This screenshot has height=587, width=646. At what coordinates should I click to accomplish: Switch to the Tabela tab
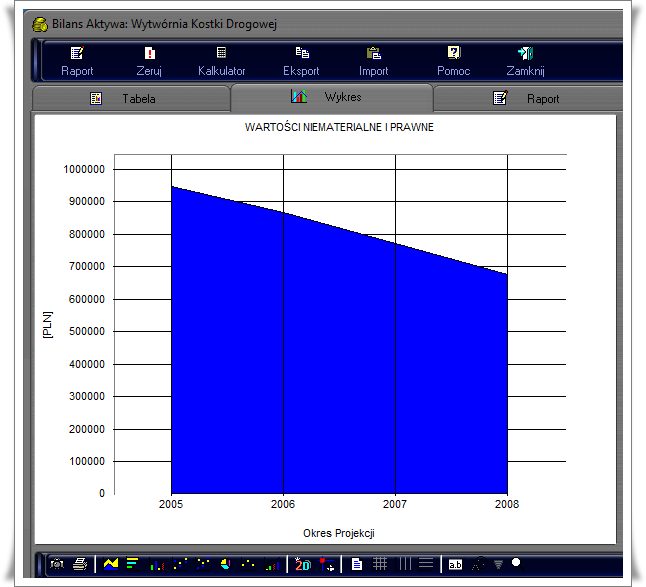pyautogui.click(x=130, y=99)
